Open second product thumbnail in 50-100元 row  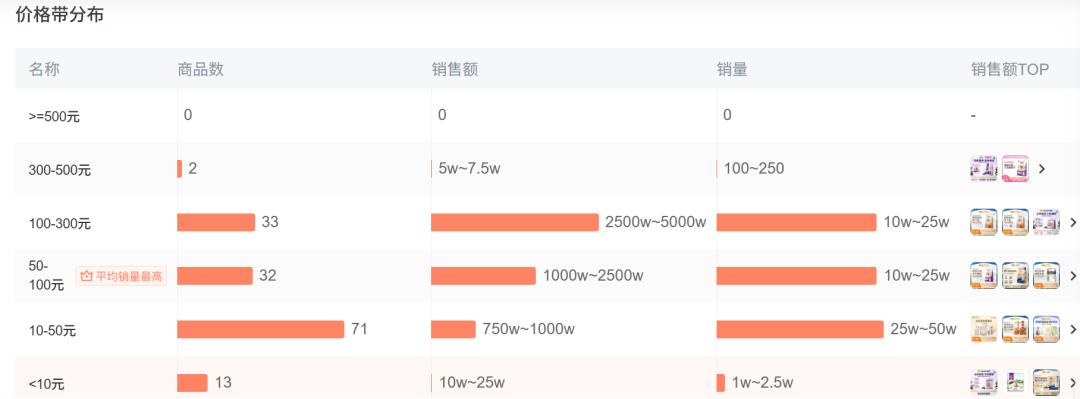coord(1015,276)
